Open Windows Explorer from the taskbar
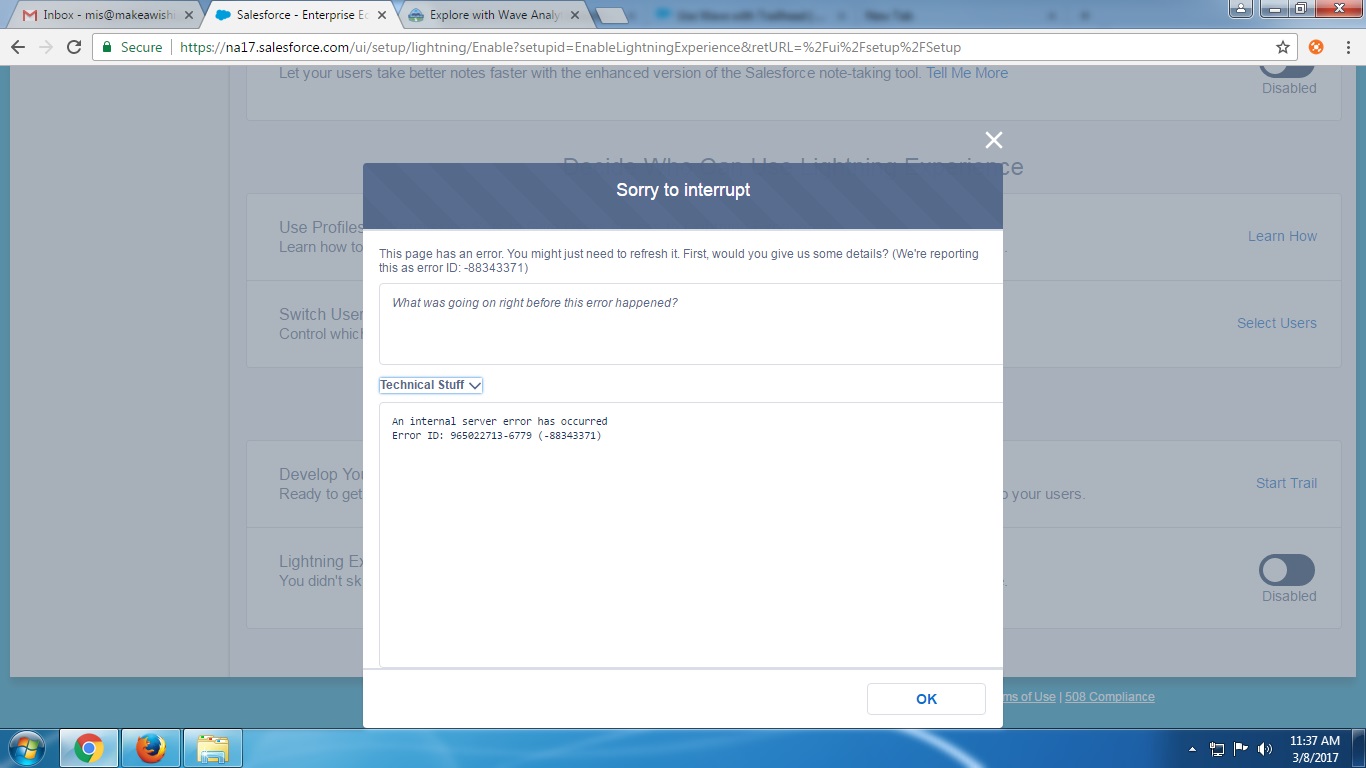Screen dimensions: 1366x768 click(x=213, y=748)
